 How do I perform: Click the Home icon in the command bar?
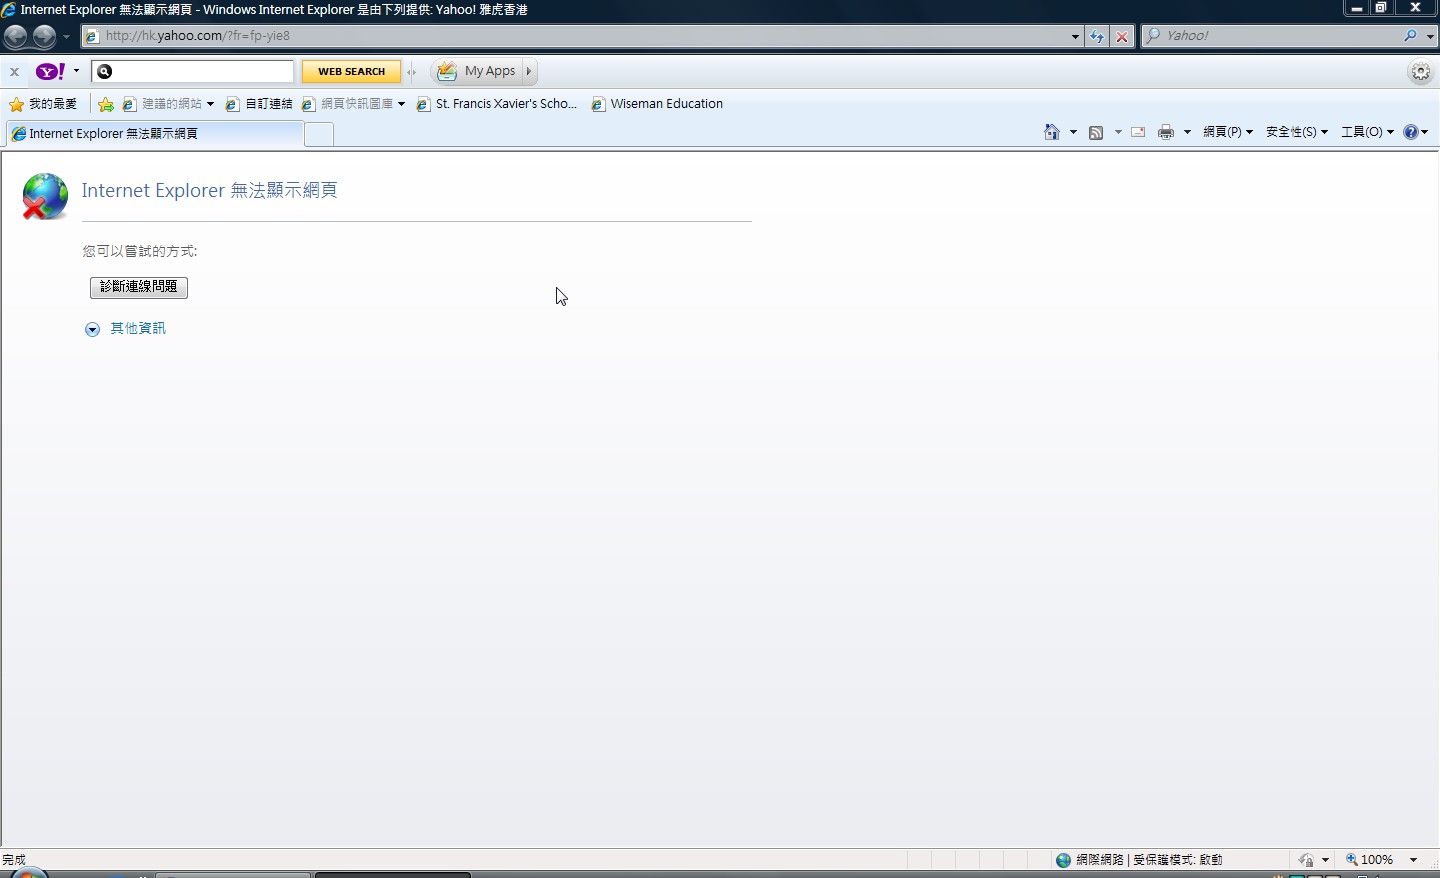pos(1051,132)
